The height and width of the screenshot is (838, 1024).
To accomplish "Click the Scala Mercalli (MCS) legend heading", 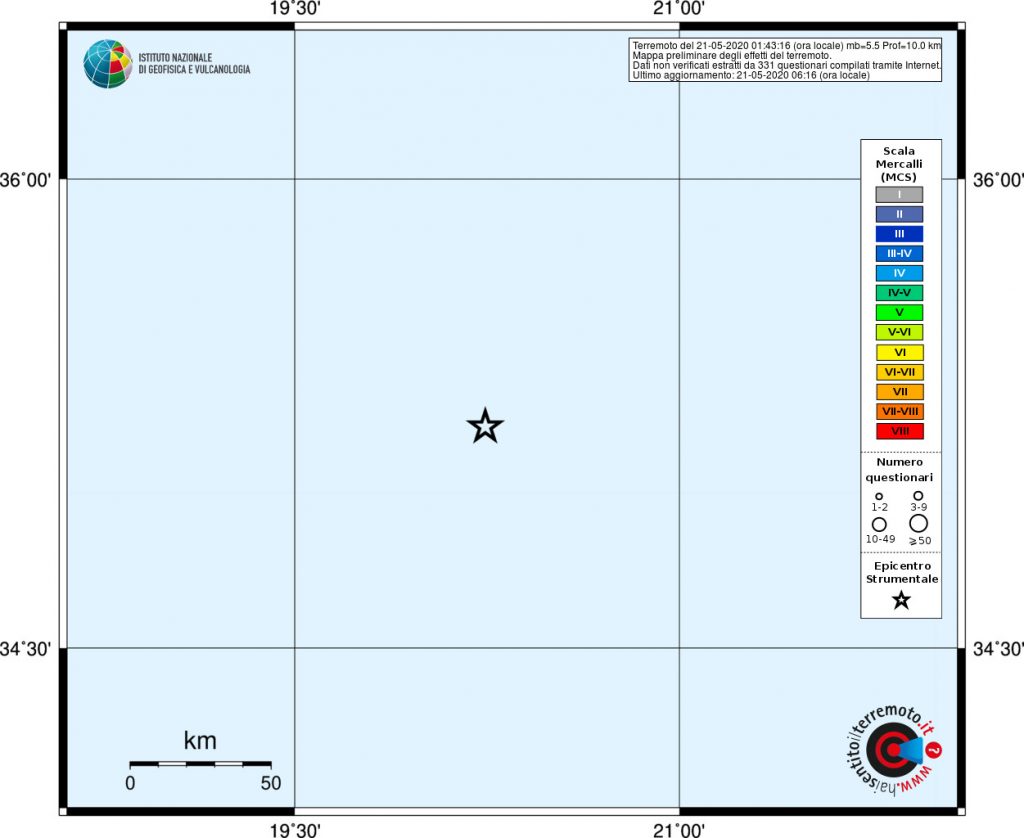I will [899, 164].
